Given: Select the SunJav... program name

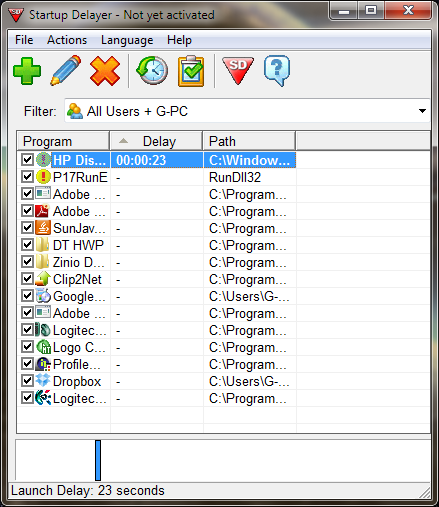Looking at the screenshot, I should [x=79, y=228].
